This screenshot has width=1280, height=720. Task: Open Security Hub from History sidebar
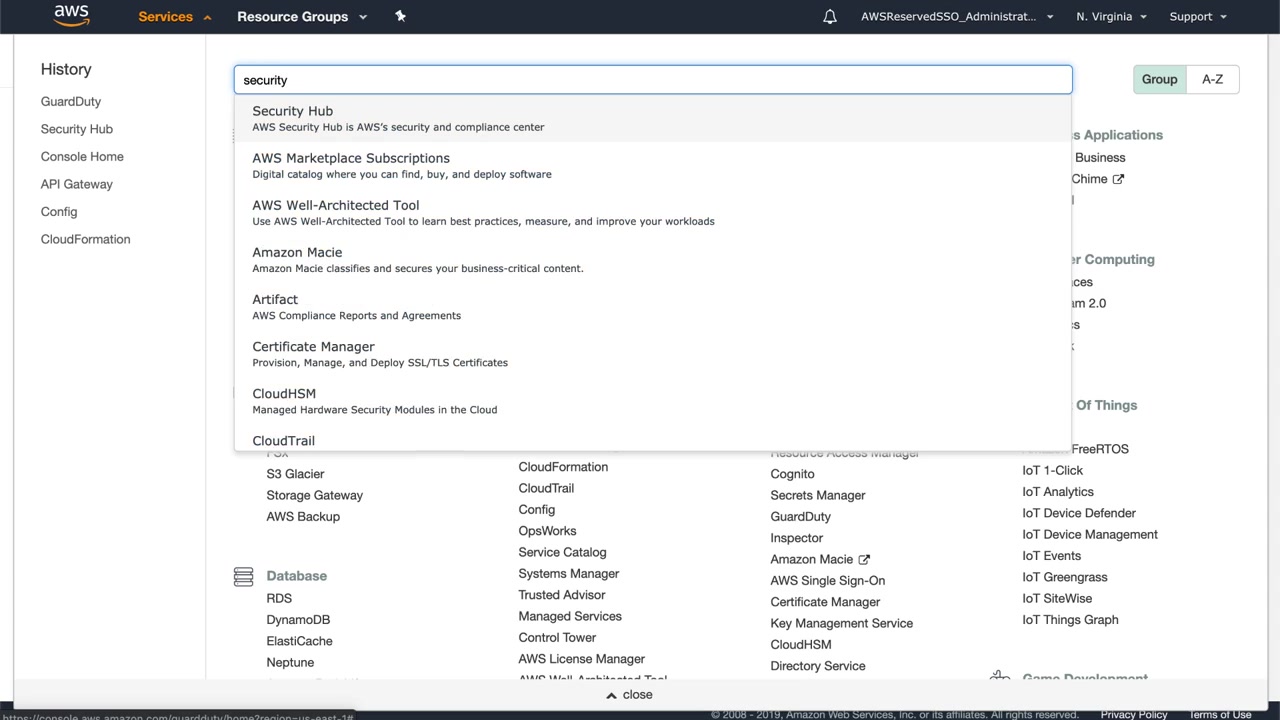[x=77, y=129]
